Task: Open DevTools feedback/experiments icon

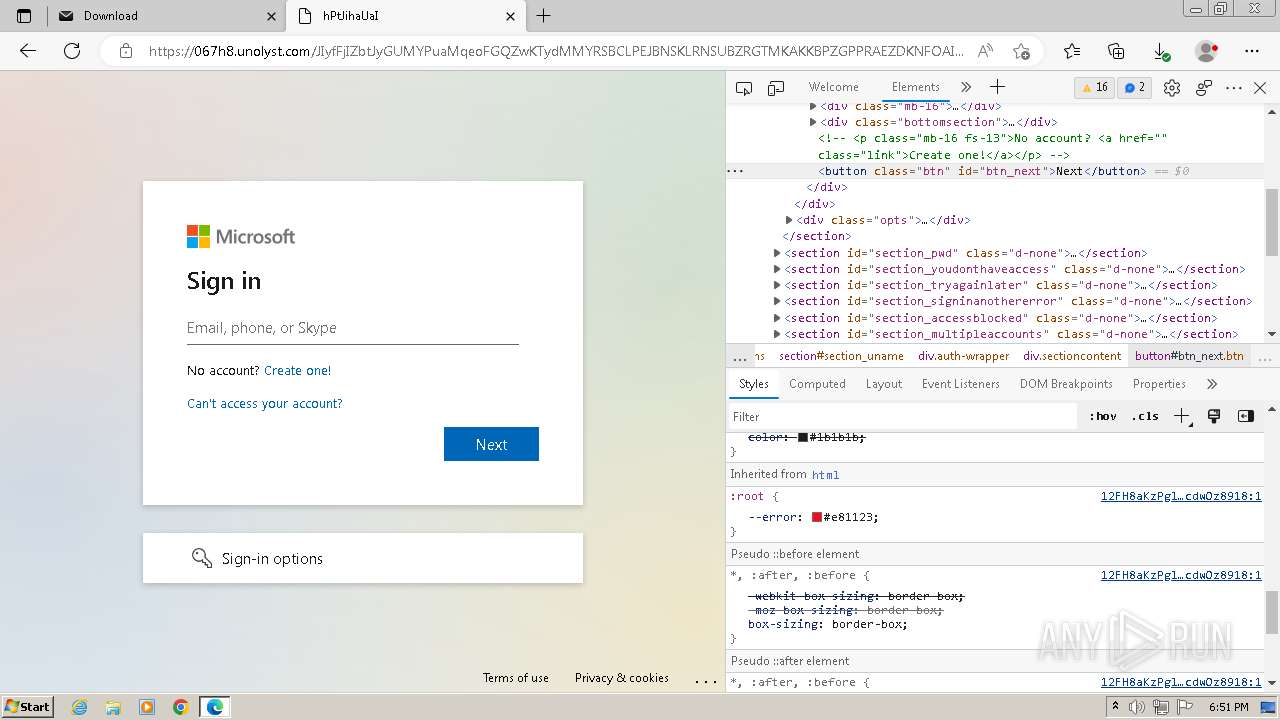Action: pyautogui.click(x=1204, y=88)
